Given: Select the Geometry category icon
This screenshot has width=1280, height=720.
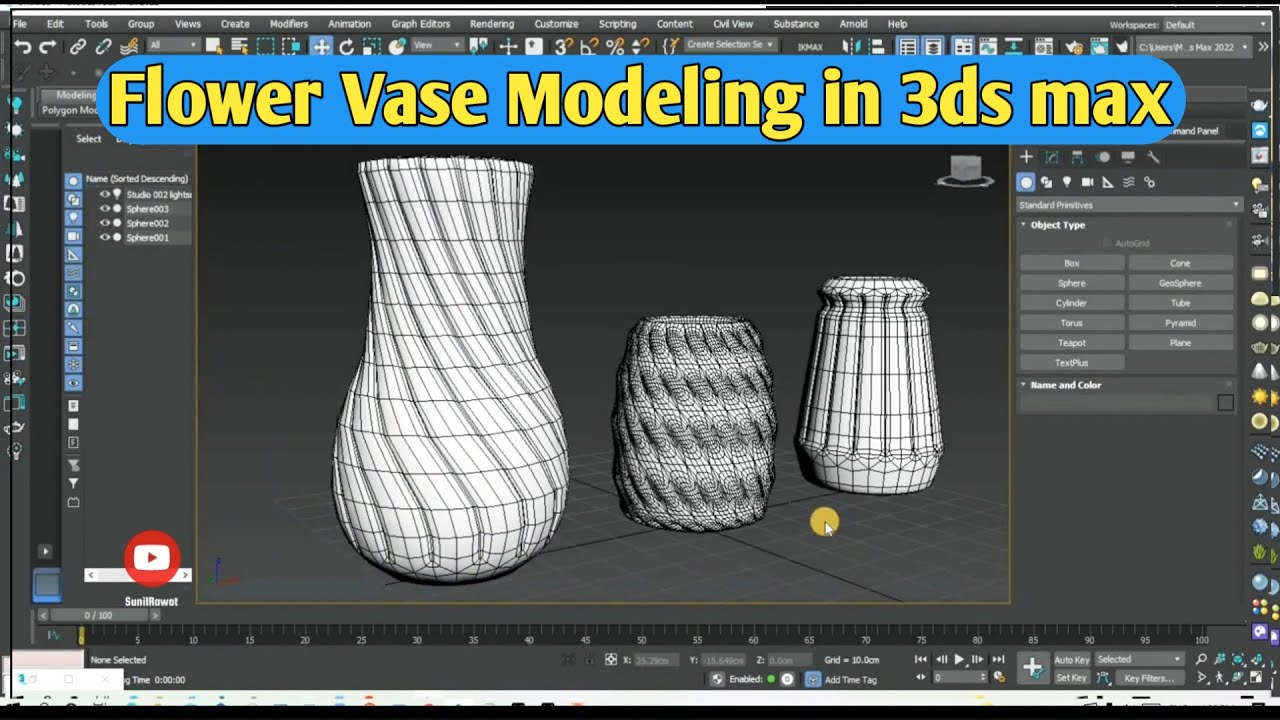Looking at the screenshot, I should 1025,182.
